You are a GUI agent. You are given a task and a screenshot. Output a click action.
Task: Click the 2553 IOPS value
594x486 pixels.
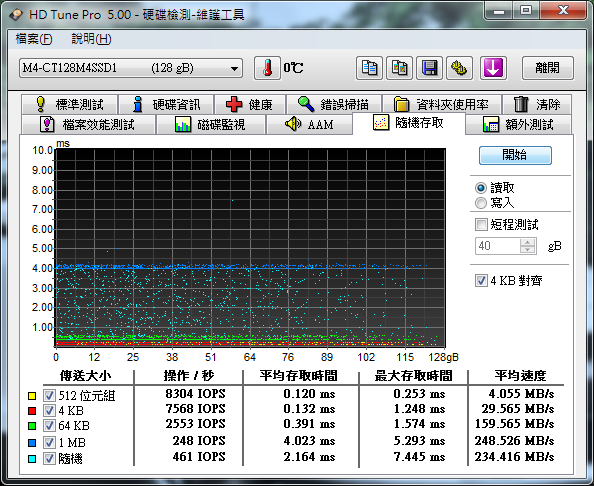click(x=195, y=423)
